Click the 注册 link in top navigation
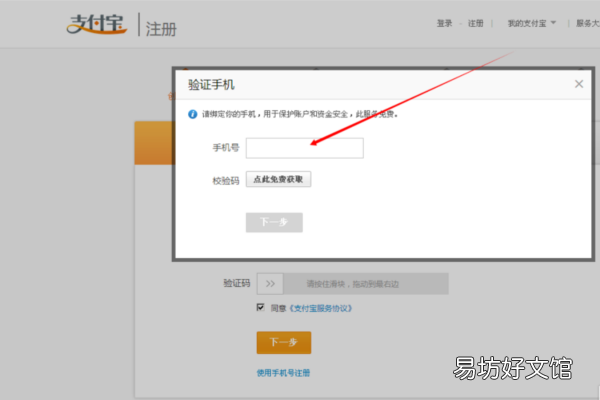Screen dimensions: 600x400 (x=475, y=23)
